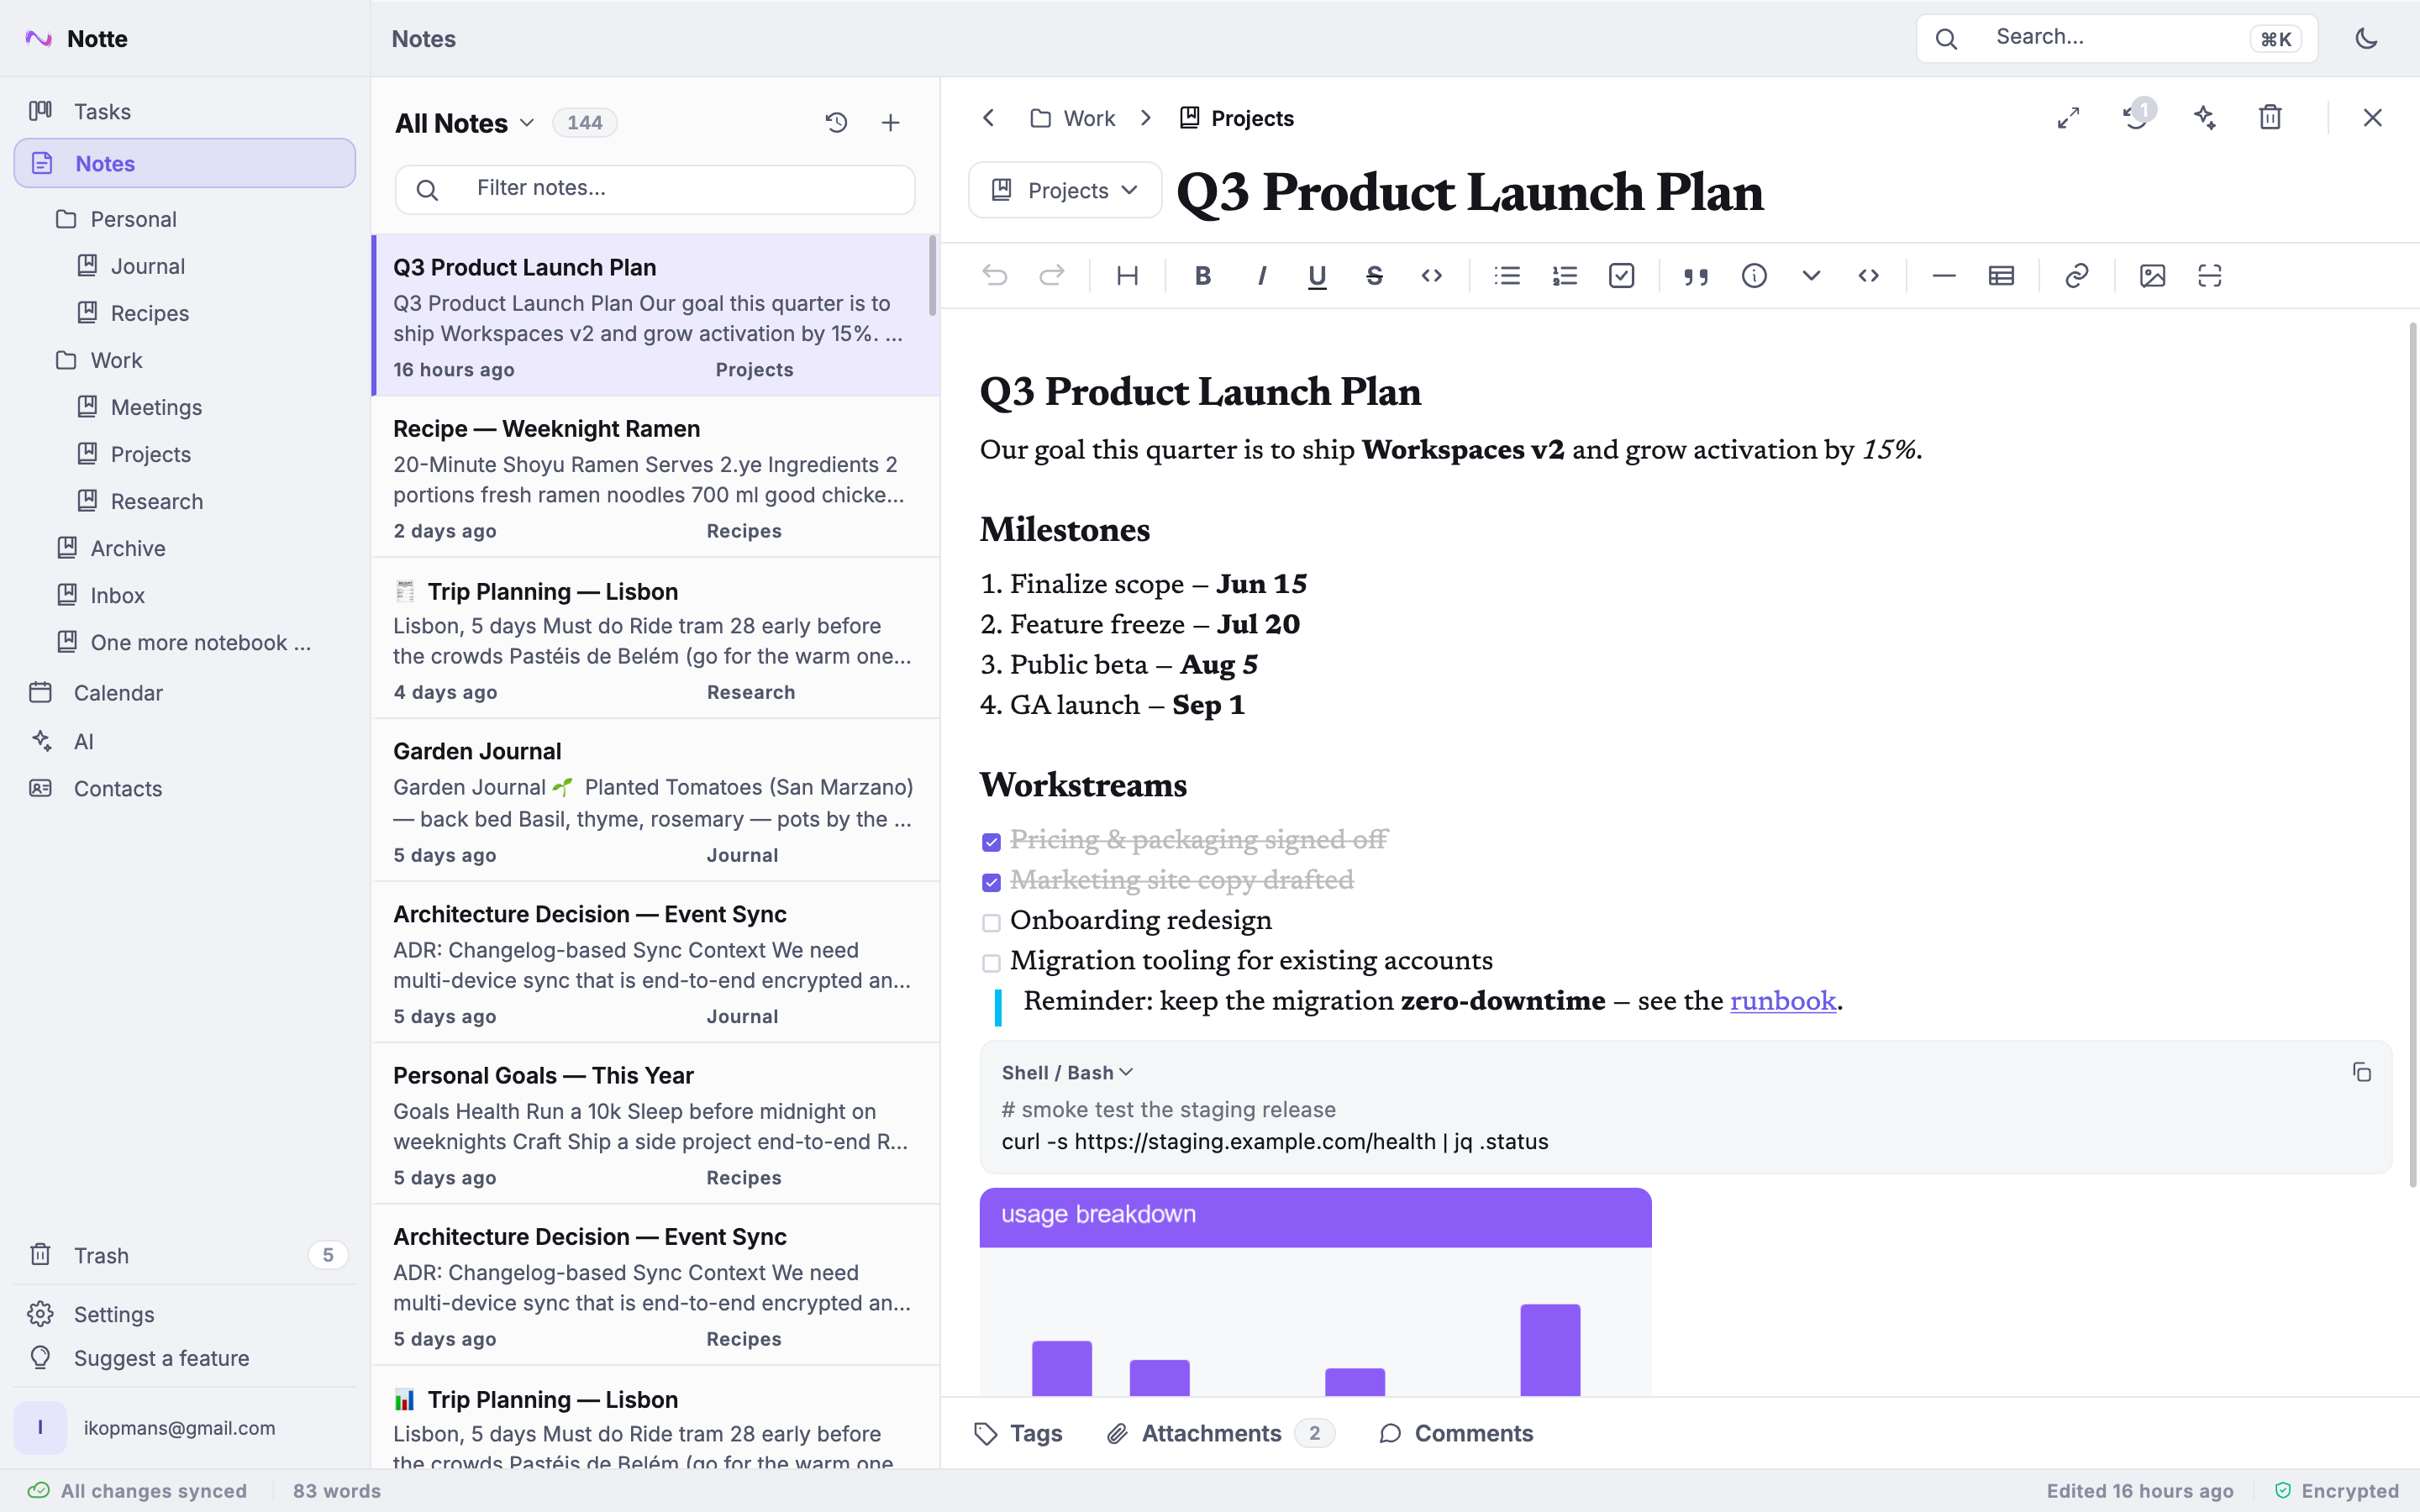Copy the Shell code block
The width and height of the screenshot is (2420, 1512).
tap(2361, 1072)
